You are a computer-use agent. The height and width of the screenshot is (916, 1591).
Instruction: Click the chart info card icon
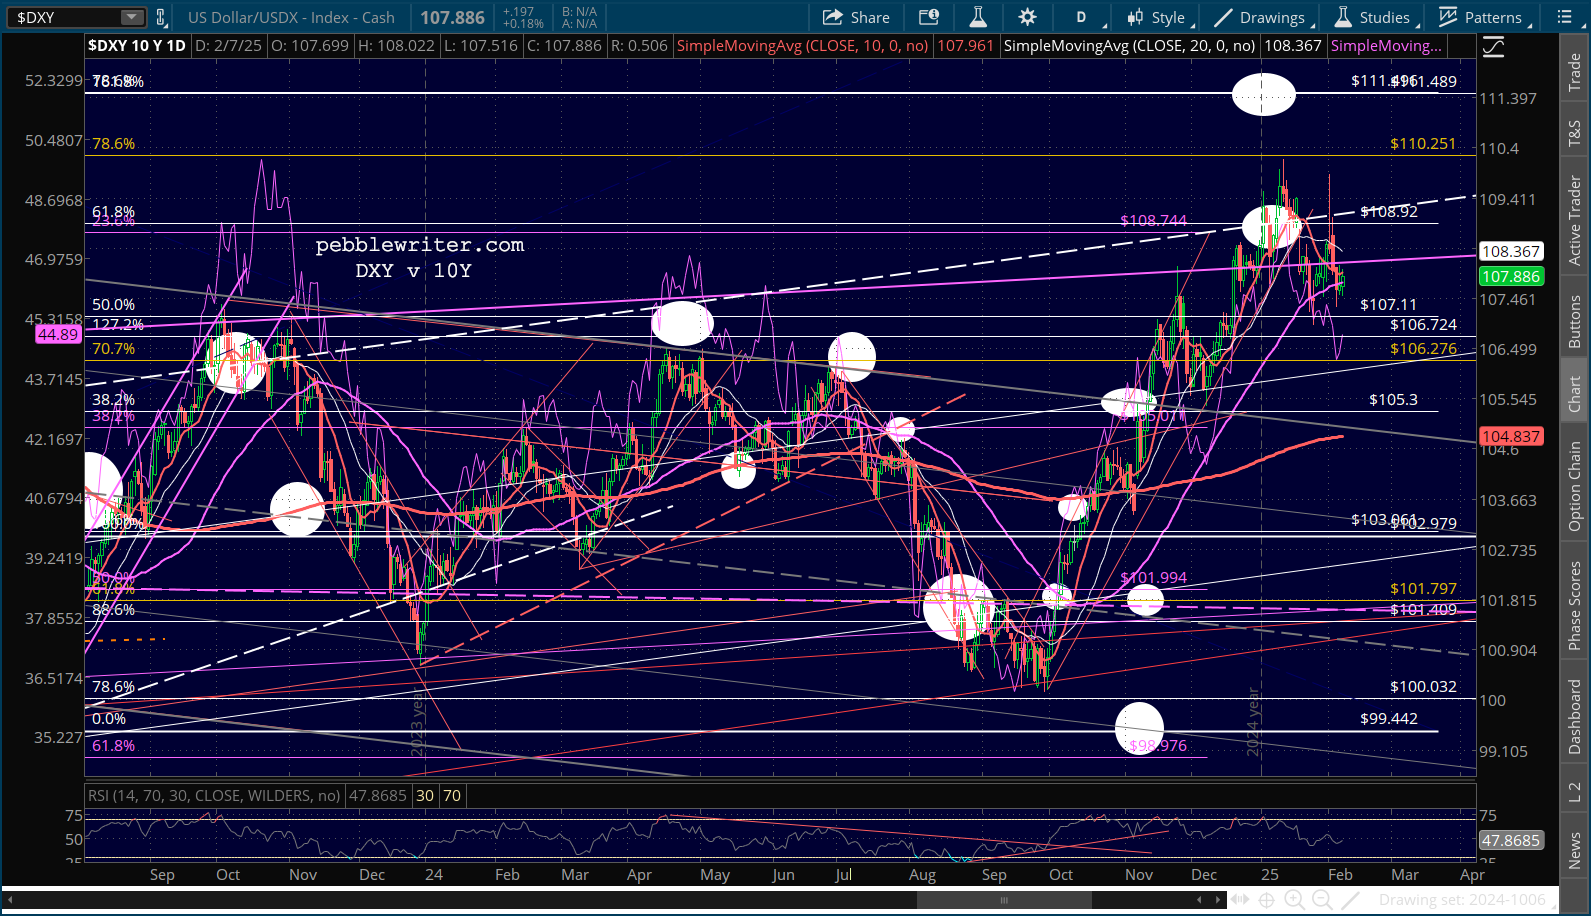click(x=929, y=17)
